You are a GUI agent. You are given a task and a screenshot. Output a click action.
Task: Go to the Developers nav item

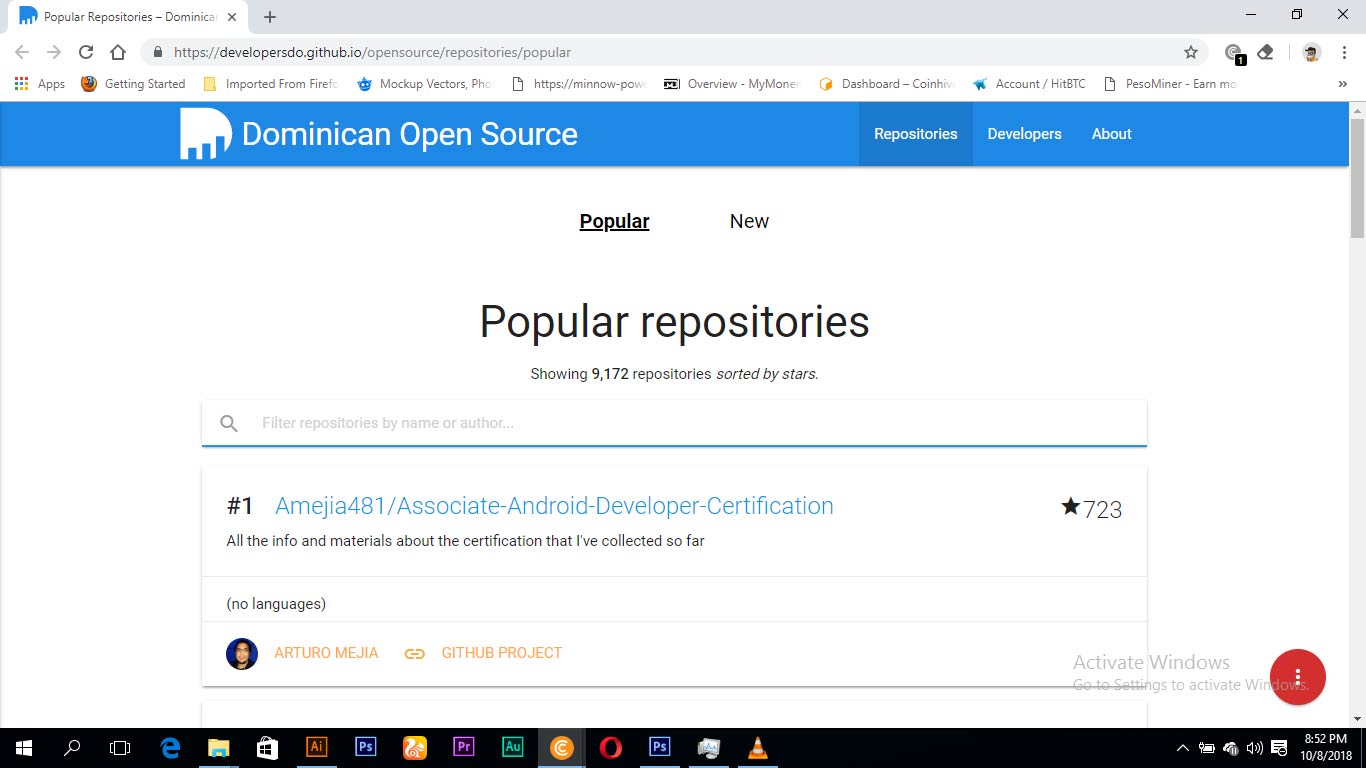pyautogui.click(x=1025, y=134)
